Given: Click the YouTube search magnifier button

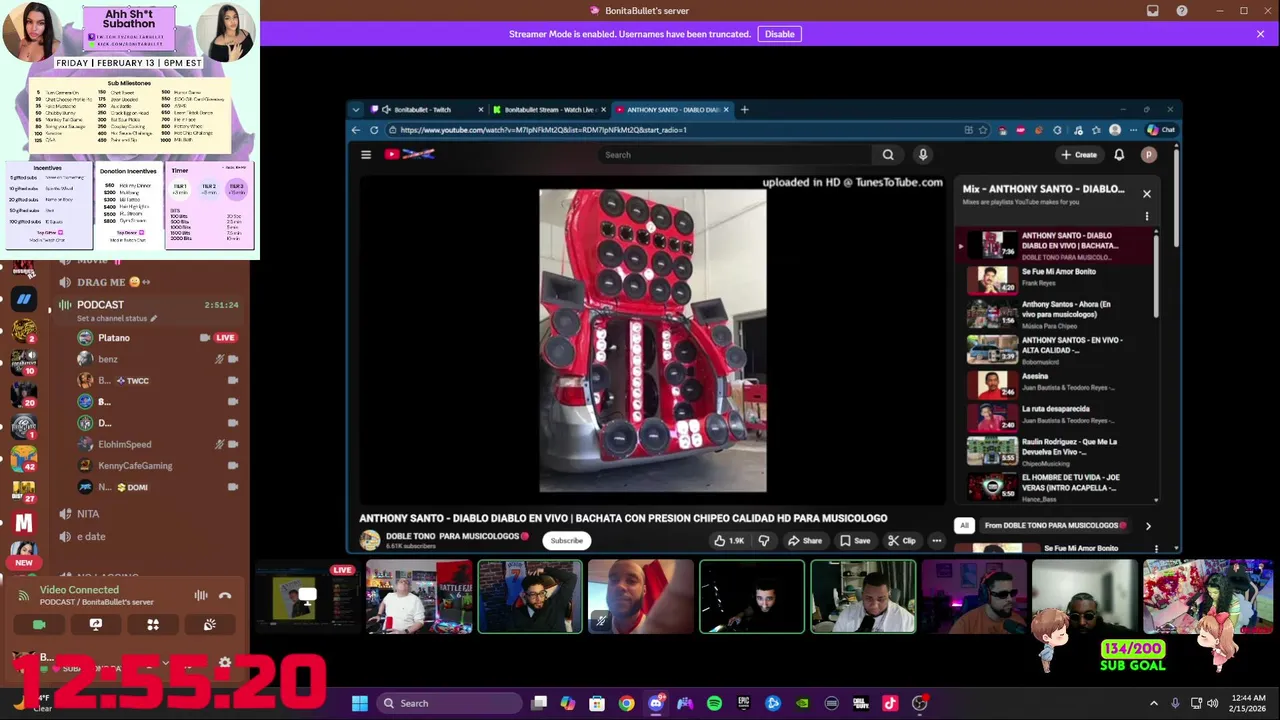Looking at the screenshot, I should coord(888,155).
